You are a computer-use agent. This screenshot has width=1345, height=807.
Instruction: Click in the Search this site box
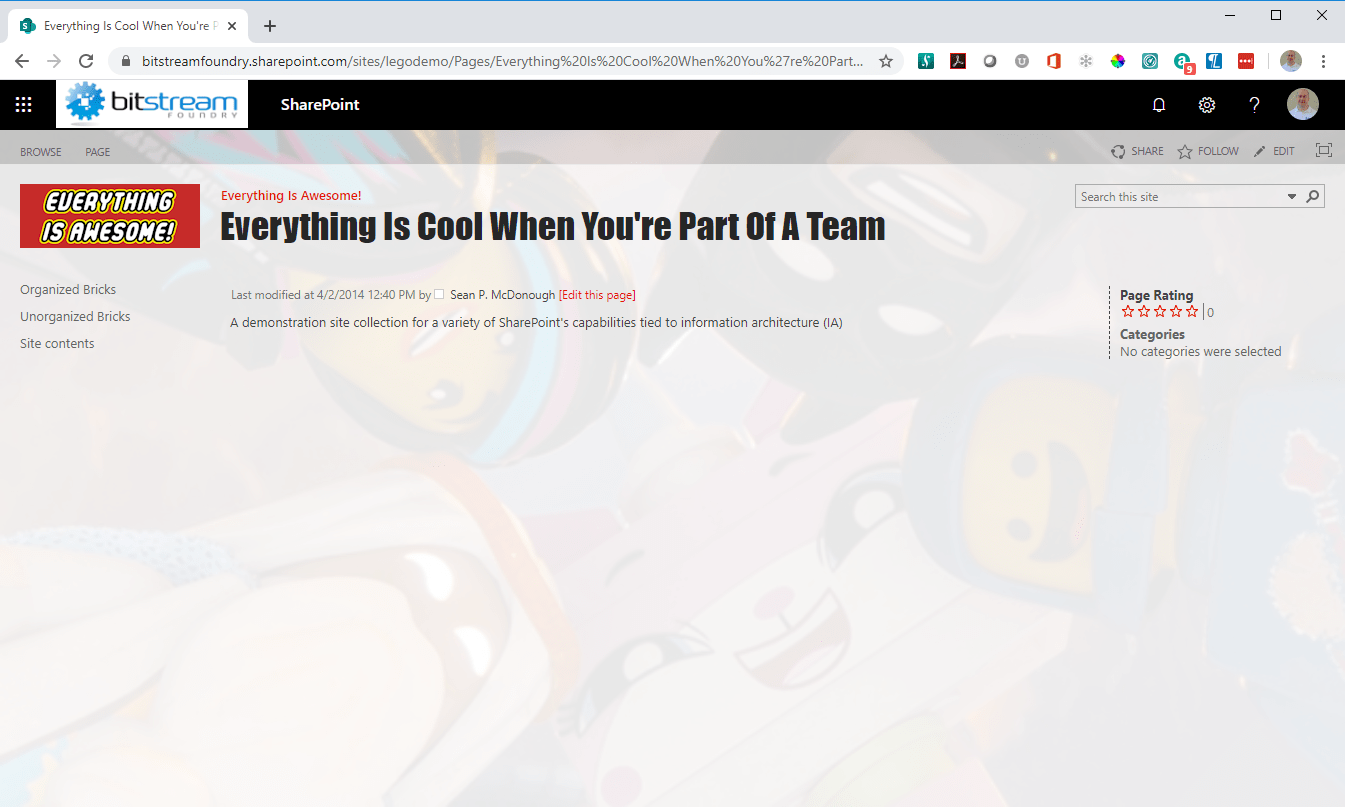click(1179, 197)
